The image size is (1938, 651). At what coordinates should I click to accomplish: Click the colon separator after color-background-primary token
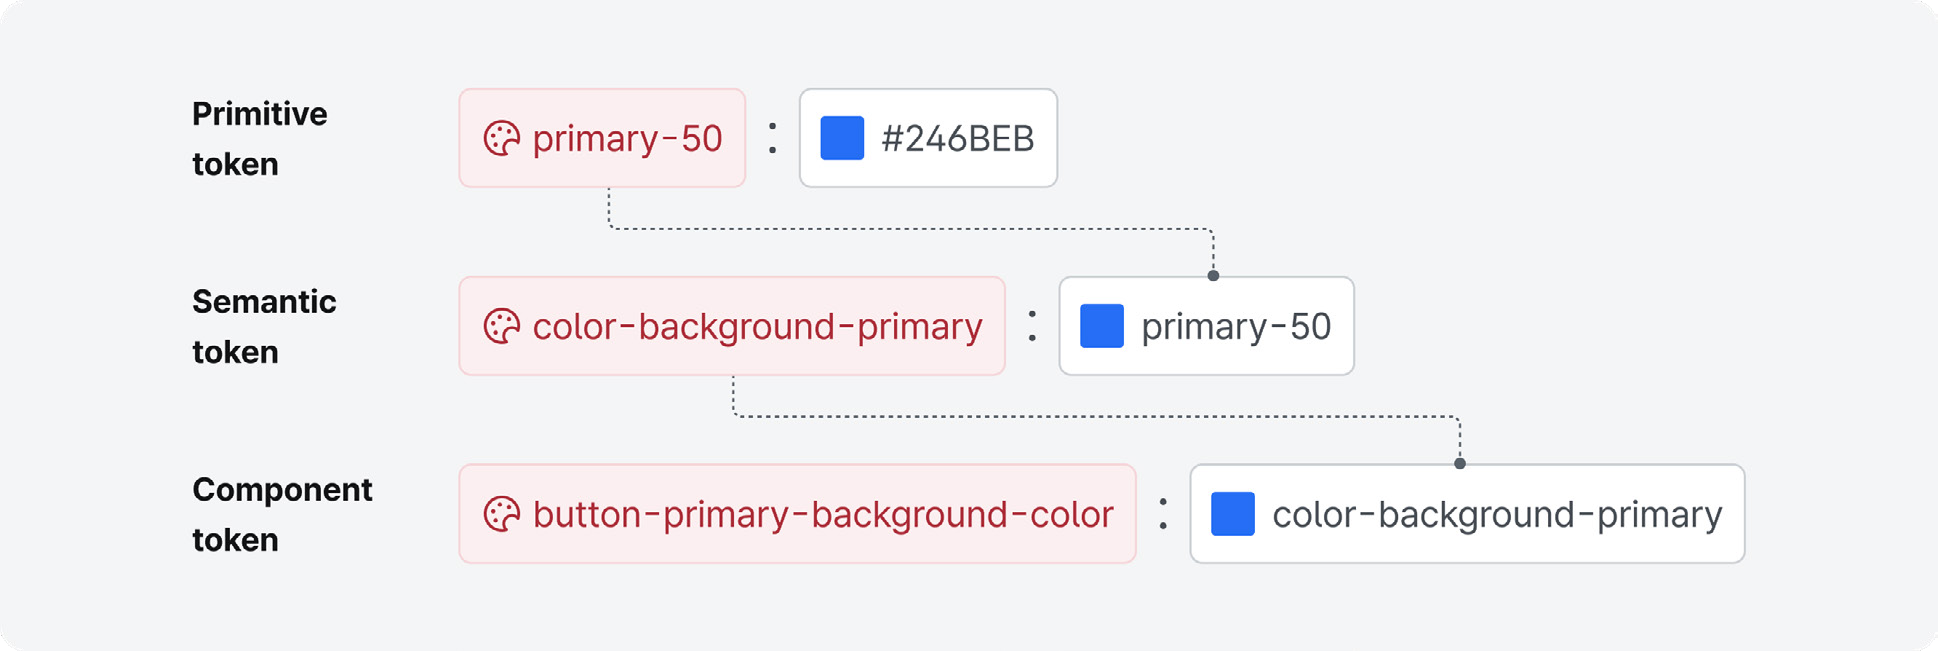(1032, 326)
